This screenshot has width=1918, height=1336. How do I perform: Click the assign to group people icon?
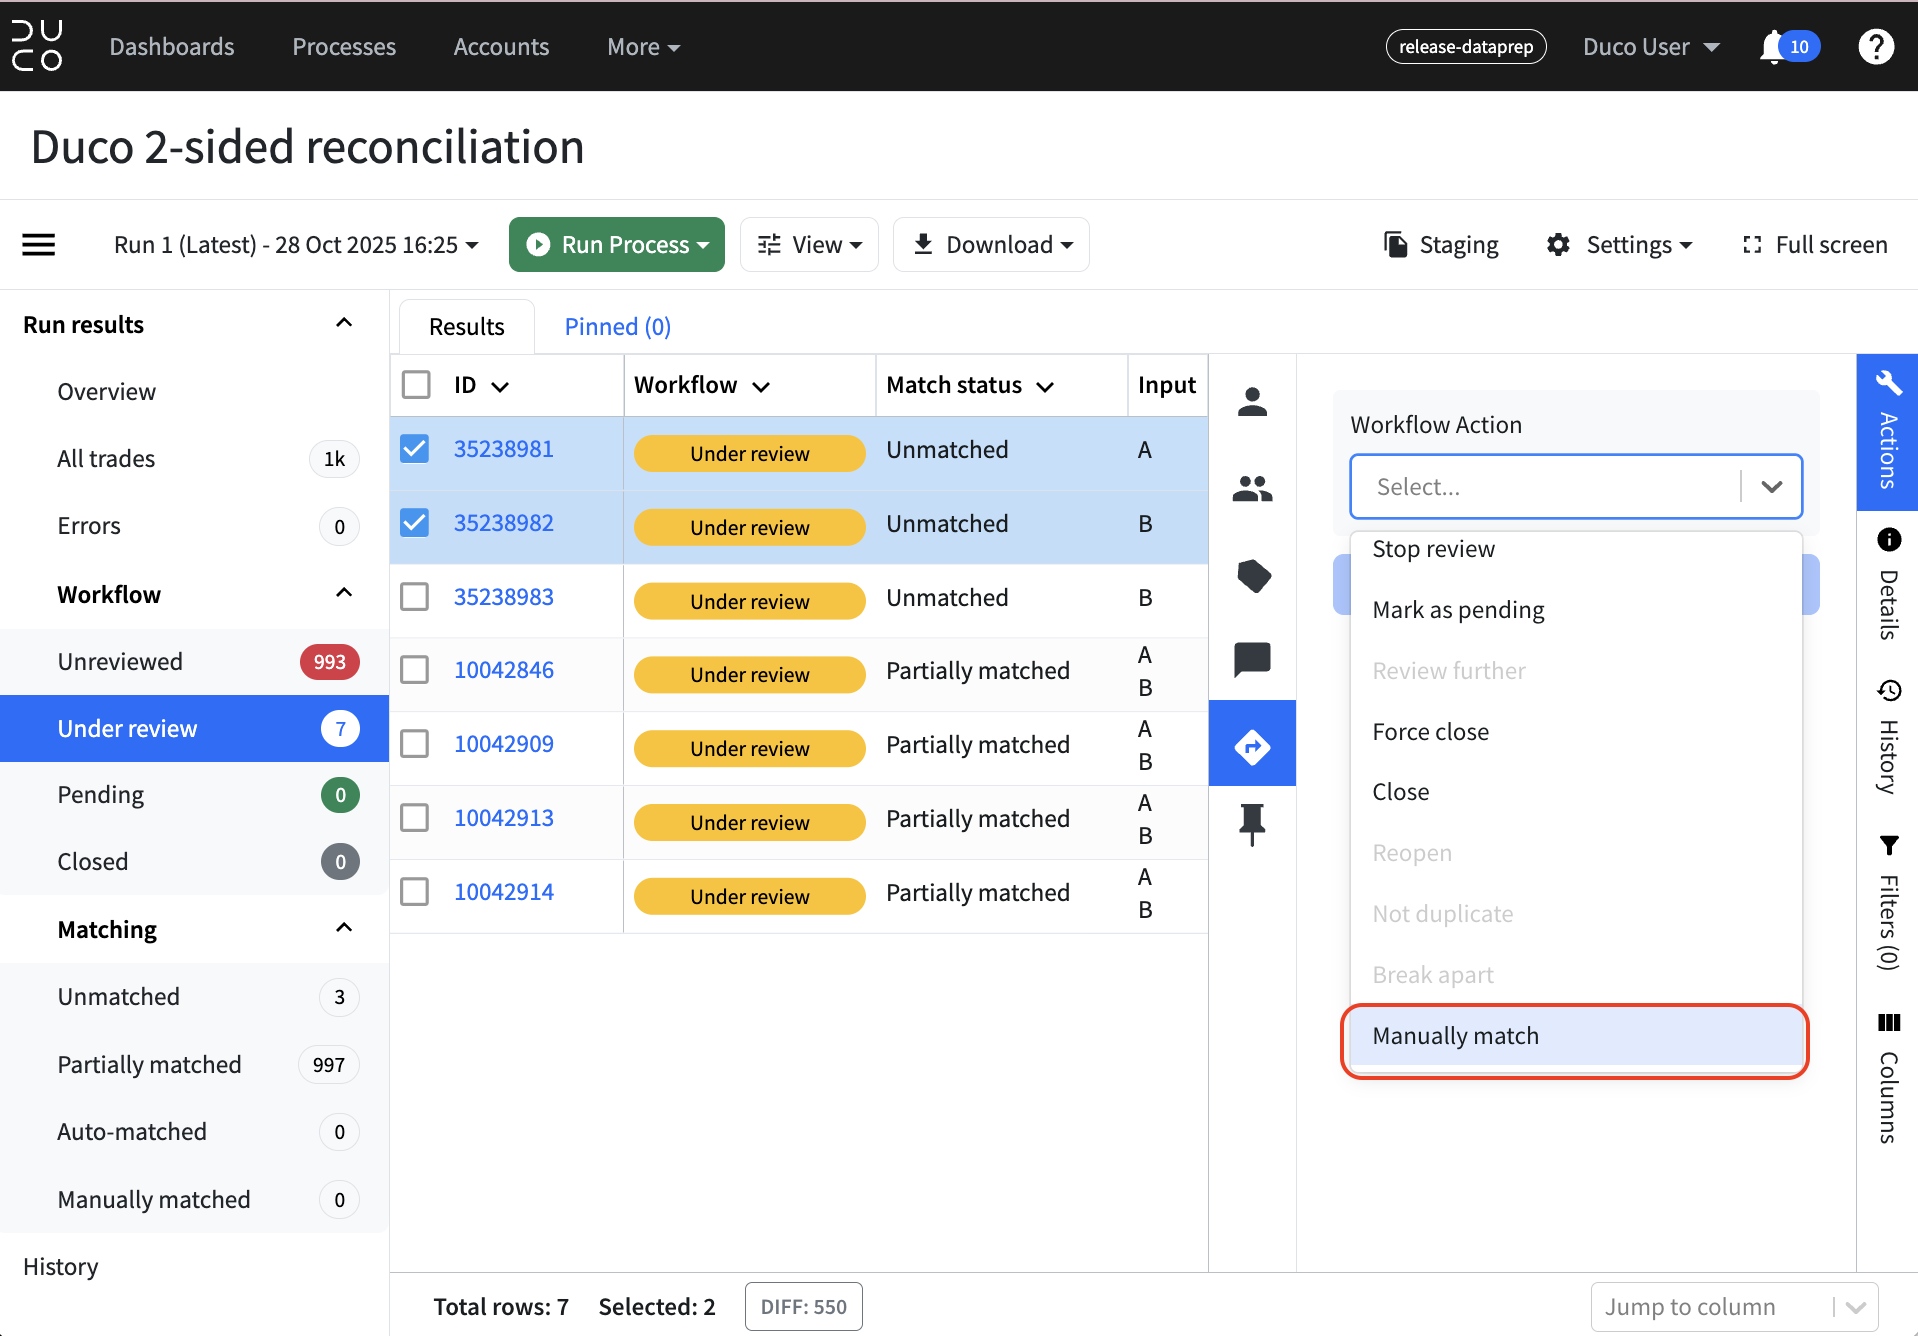click(x=1252, y=488)
